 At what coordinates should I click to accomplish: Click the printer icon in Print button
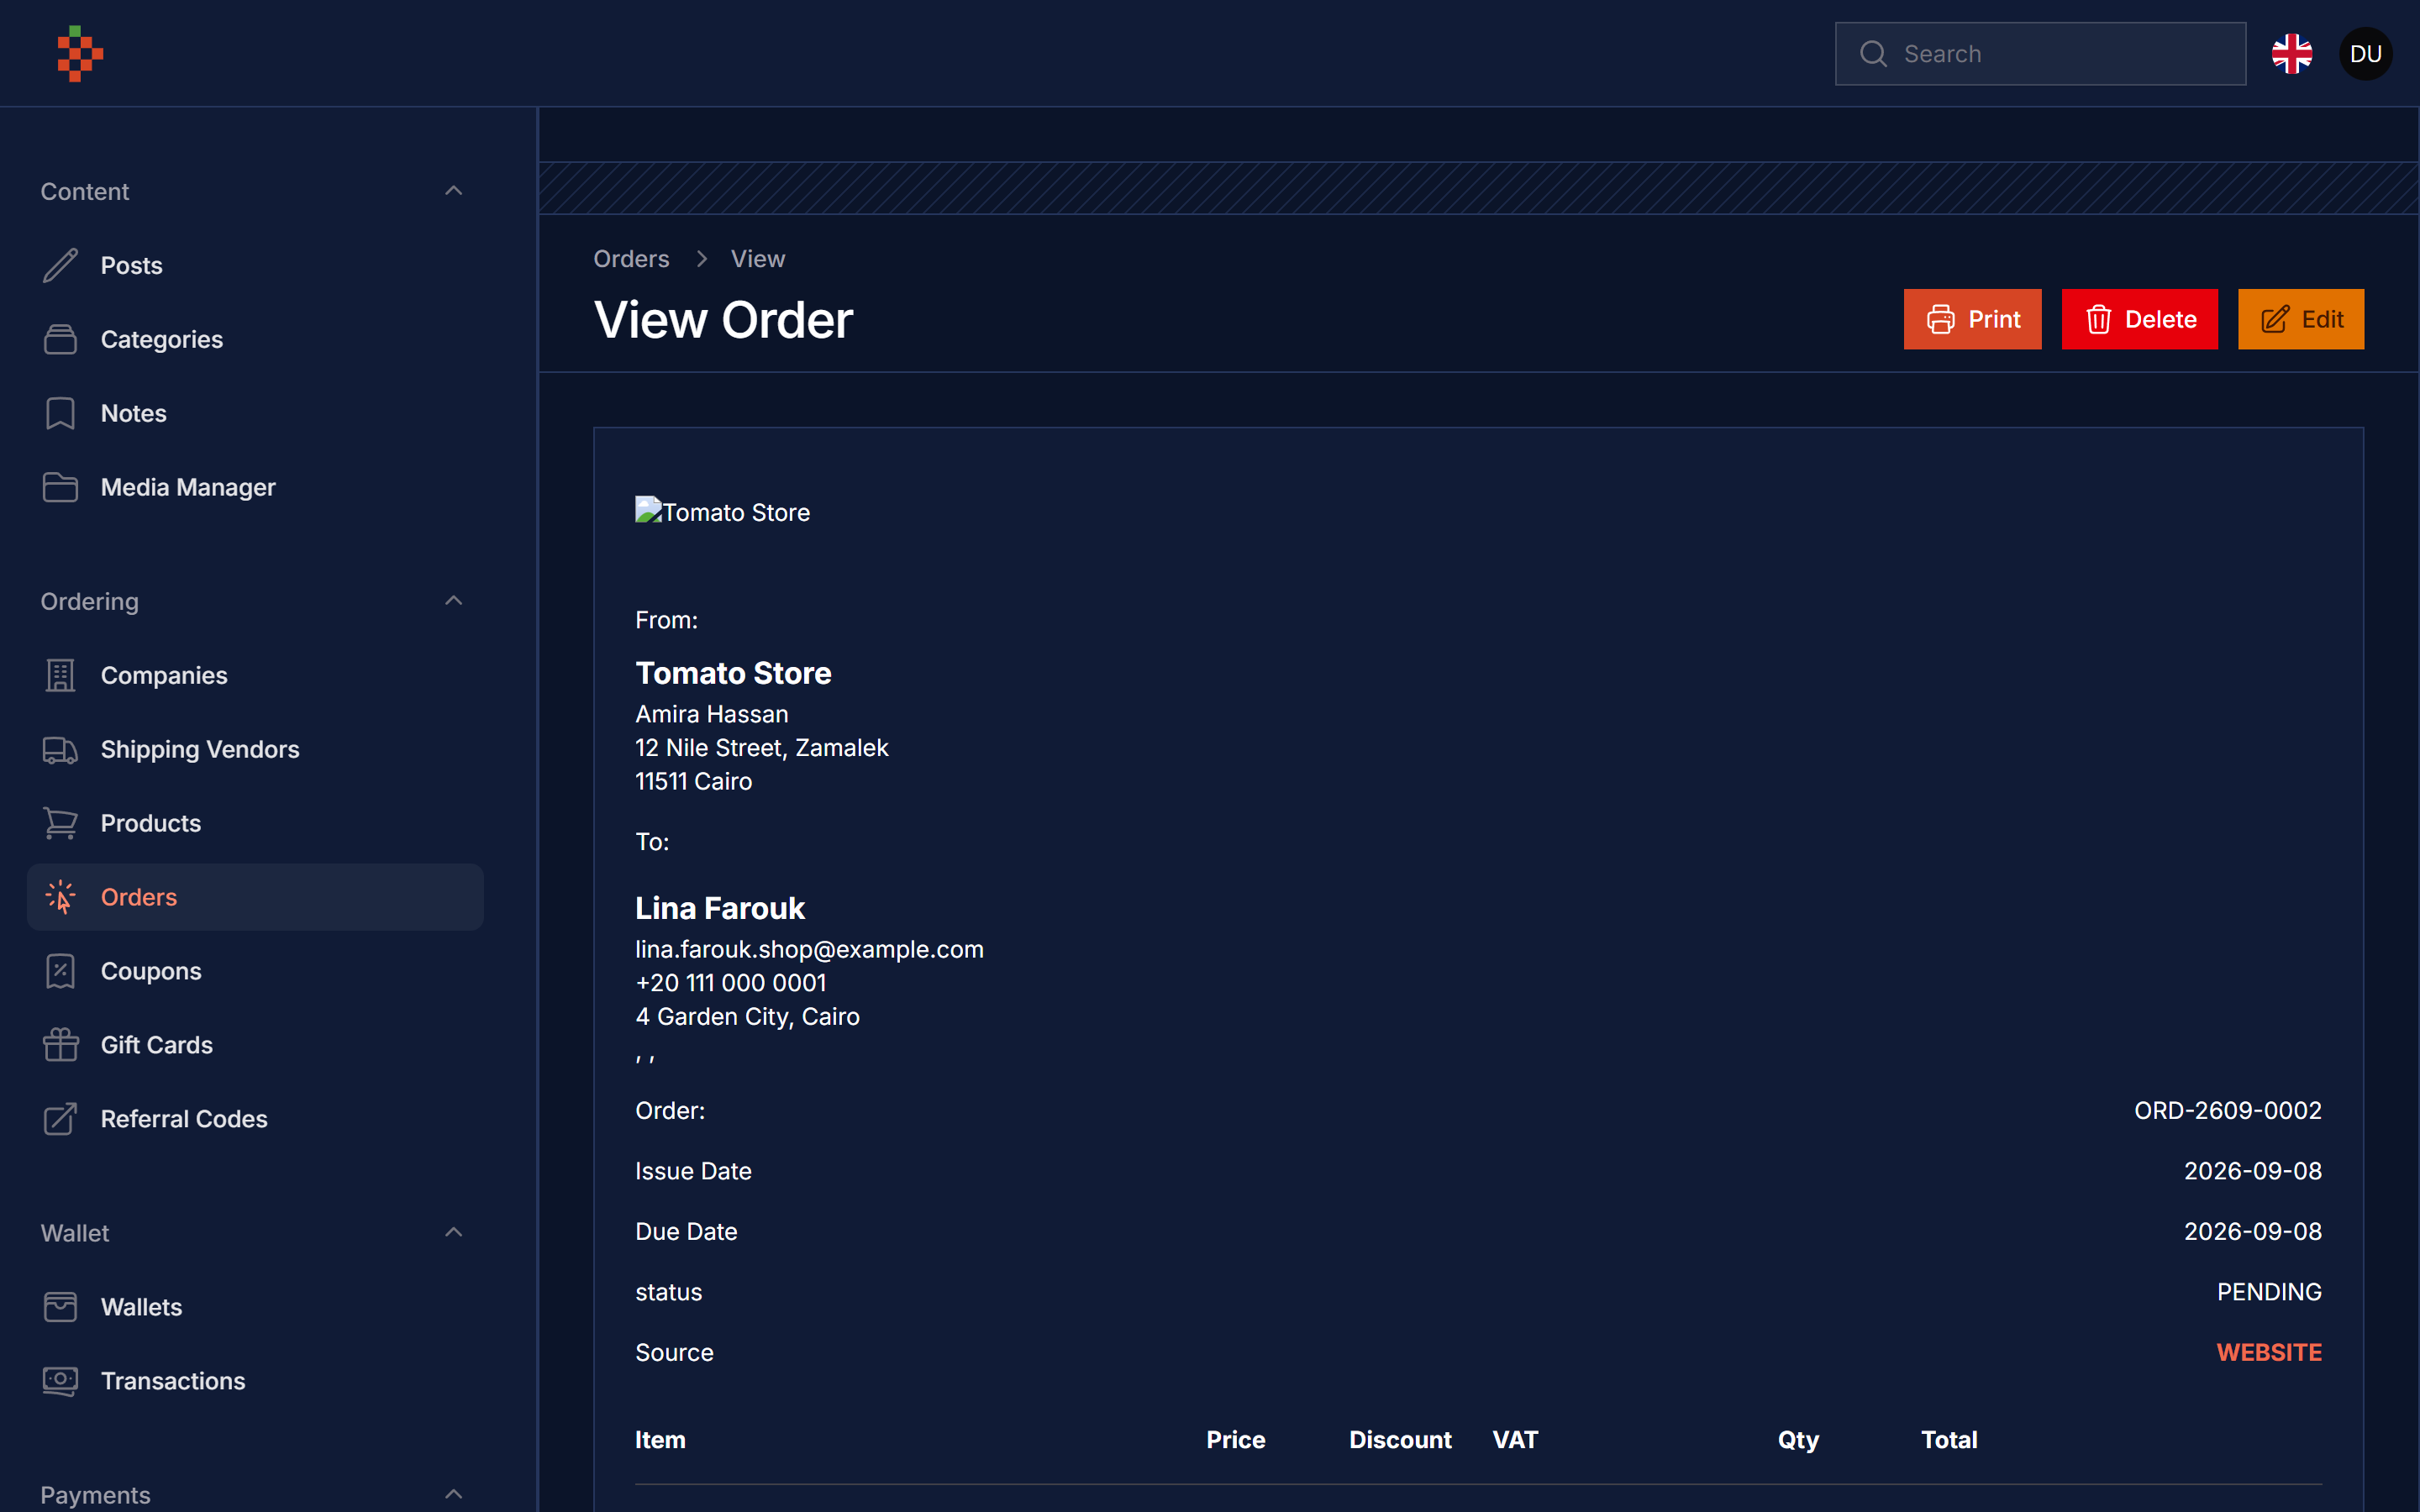[1940, 320]
